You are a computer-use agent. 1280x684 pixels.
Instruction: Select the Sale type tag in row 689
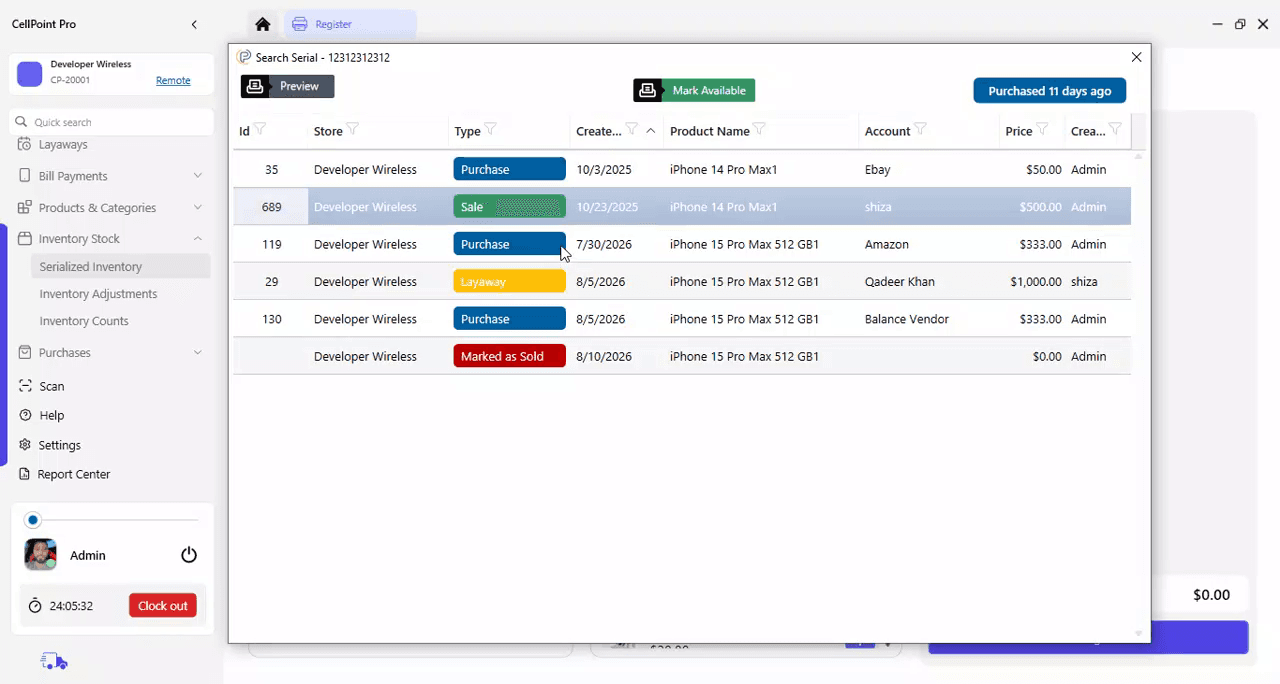pos(510,207)
